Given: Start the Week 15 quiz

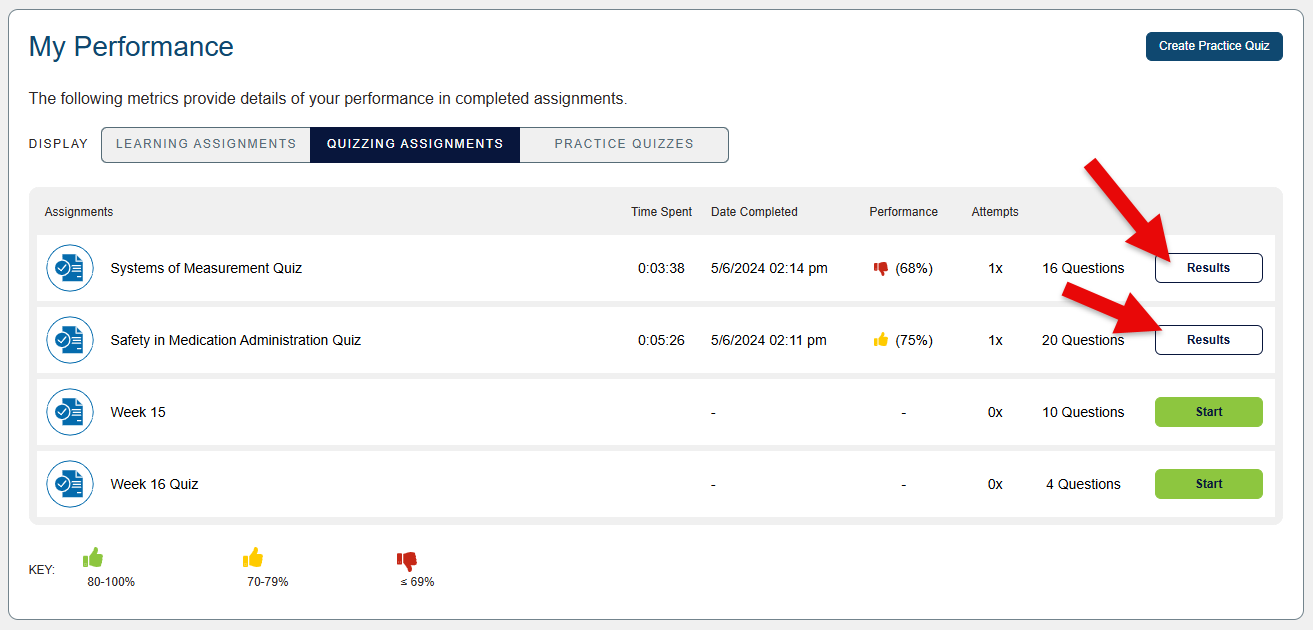Looking at the screenshot, I should click(1208, 412).
